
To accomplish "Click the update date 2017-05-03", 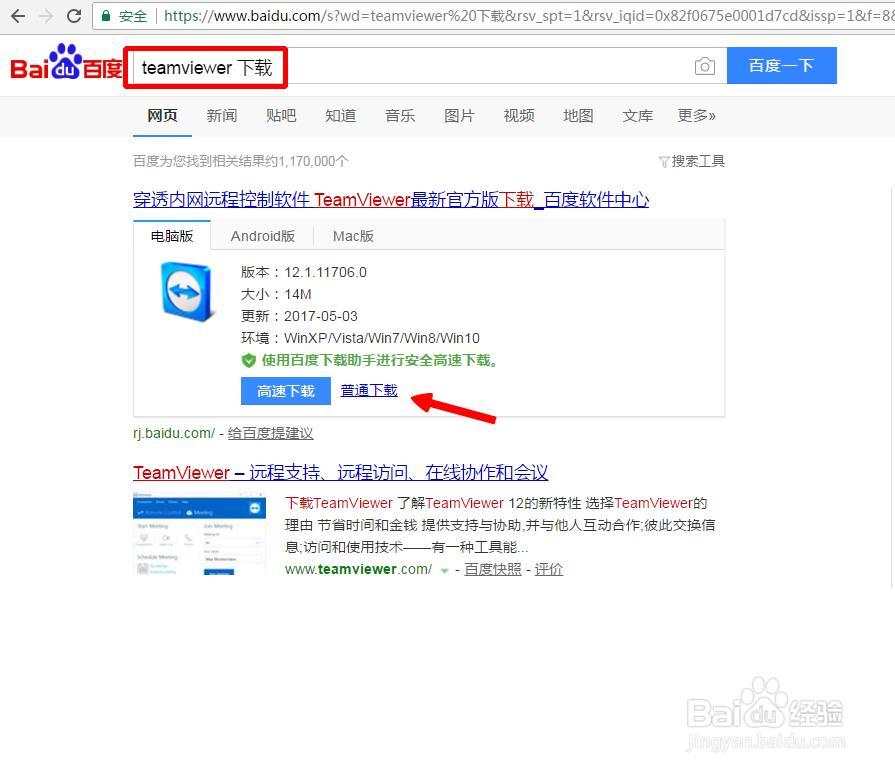I will pos(321,316).
